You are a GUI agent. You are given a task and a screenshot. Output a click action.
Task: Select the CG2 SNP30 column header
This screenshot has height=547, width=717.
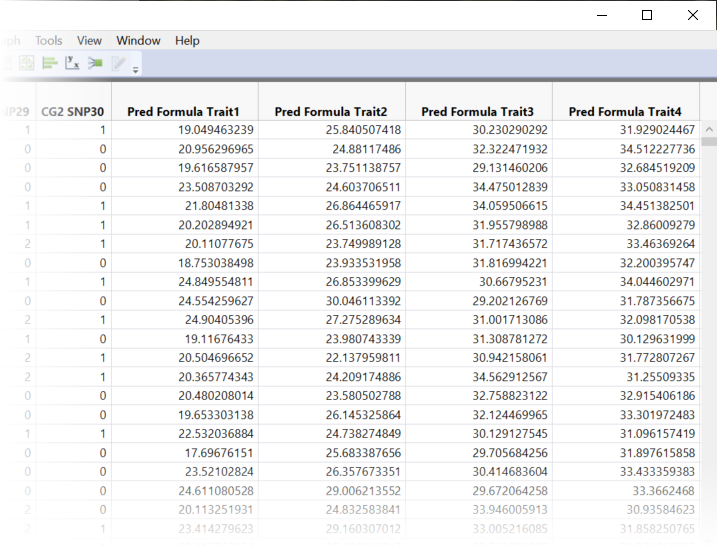[x=73, y=112]
